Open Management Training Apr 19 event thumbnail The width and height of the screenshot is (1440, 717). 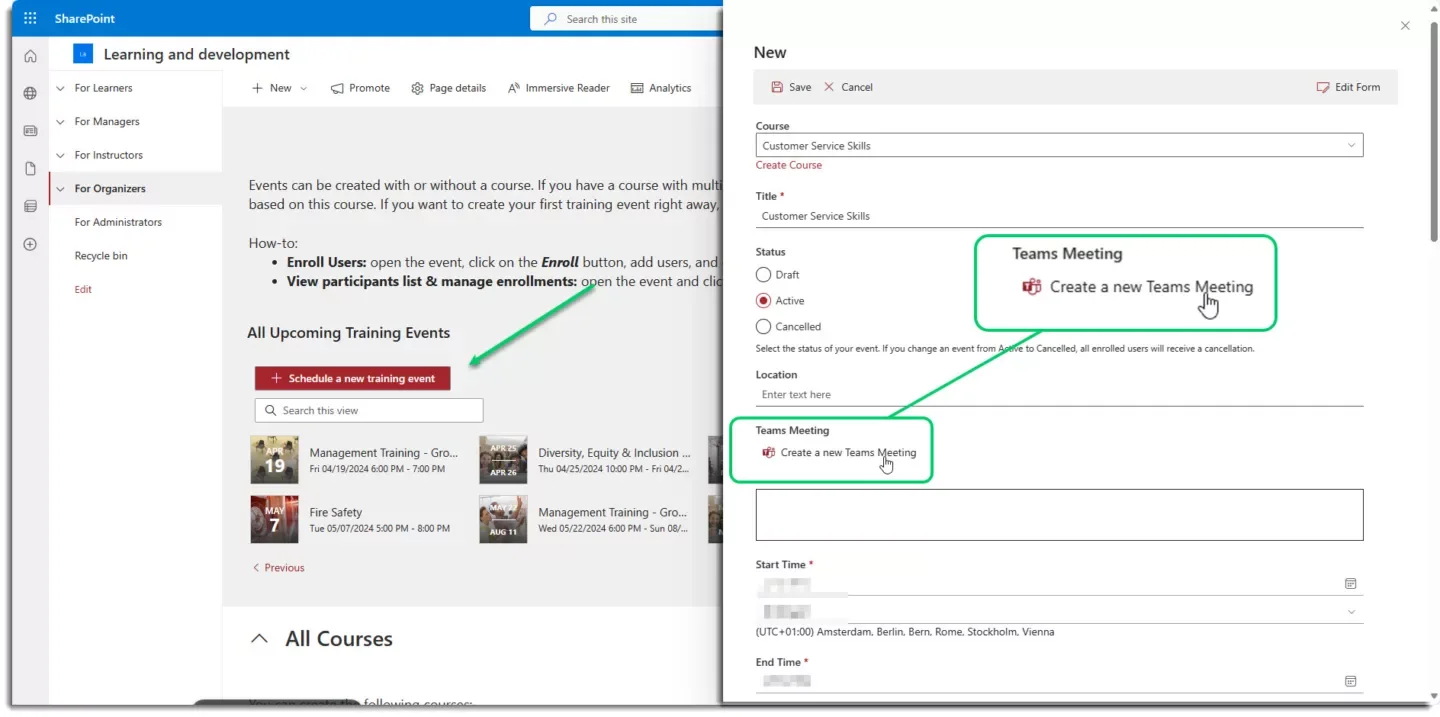click(x=274, y=460)
